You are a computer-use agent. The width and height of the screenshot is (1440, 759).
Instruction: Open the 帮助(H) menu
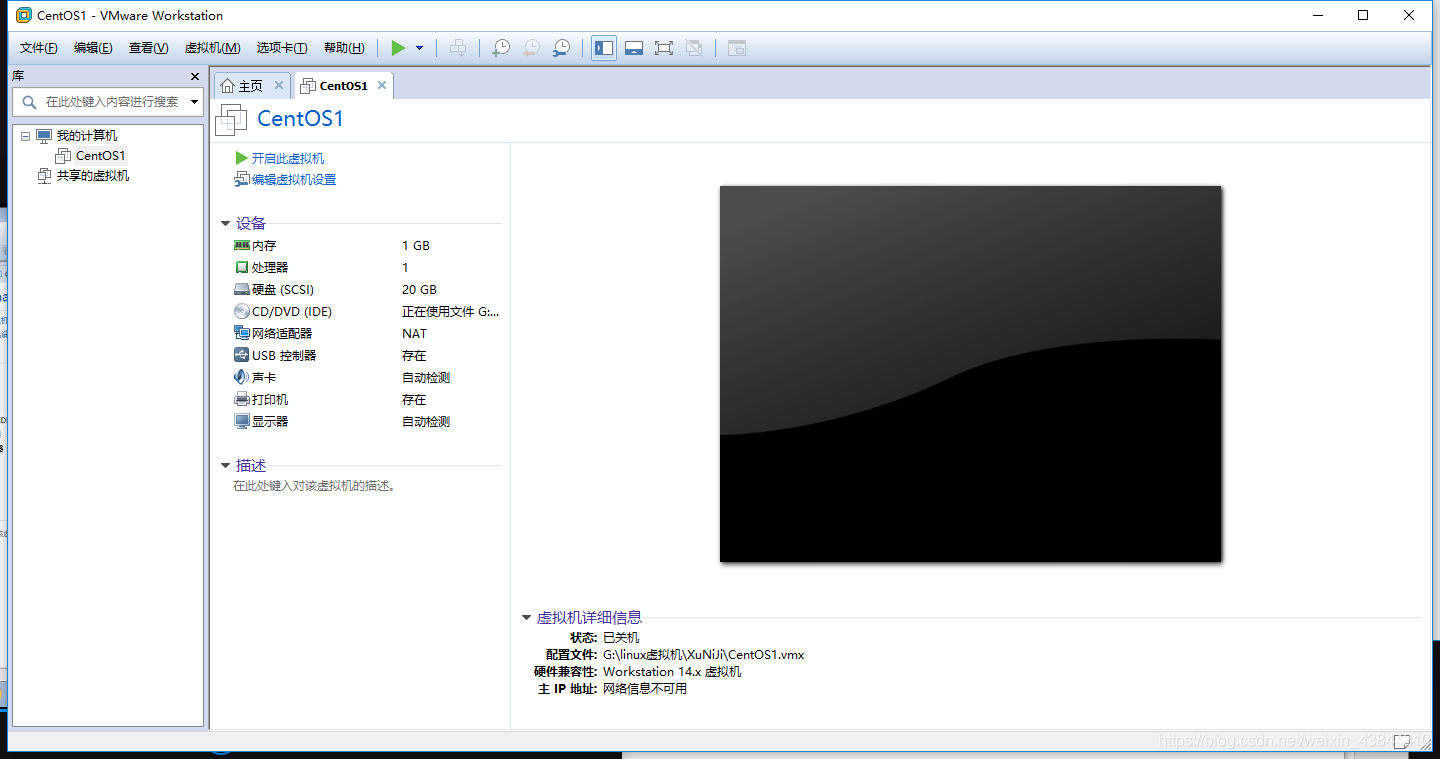point(344,48)
